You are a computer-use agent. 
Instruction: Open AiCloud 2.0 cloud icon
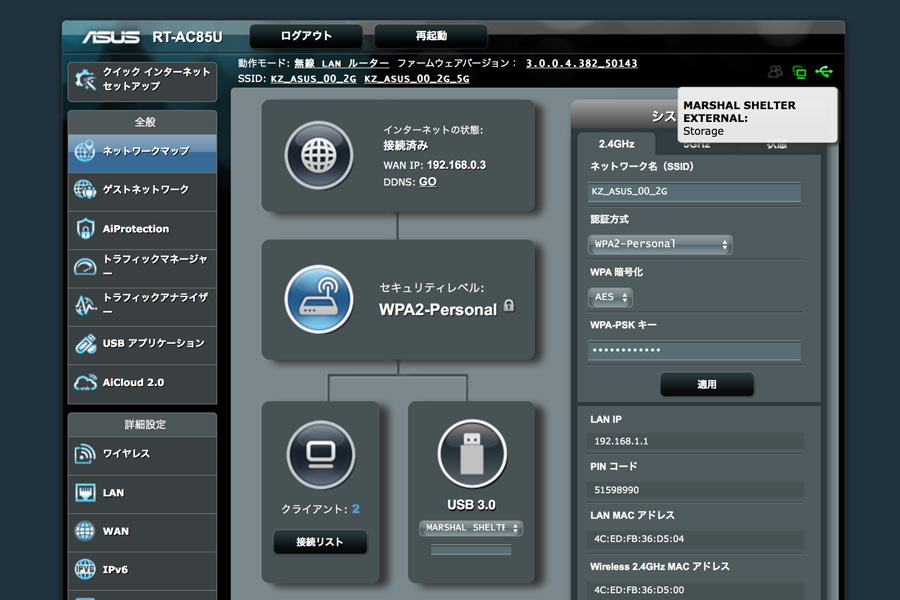pyautogui.click(x=85, y=382)
